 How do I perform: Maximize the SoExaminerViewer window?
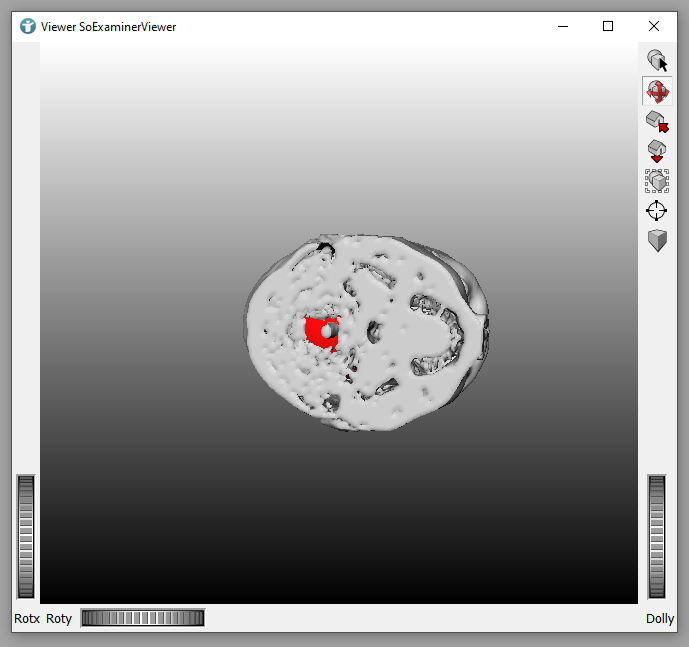(608, 26)
